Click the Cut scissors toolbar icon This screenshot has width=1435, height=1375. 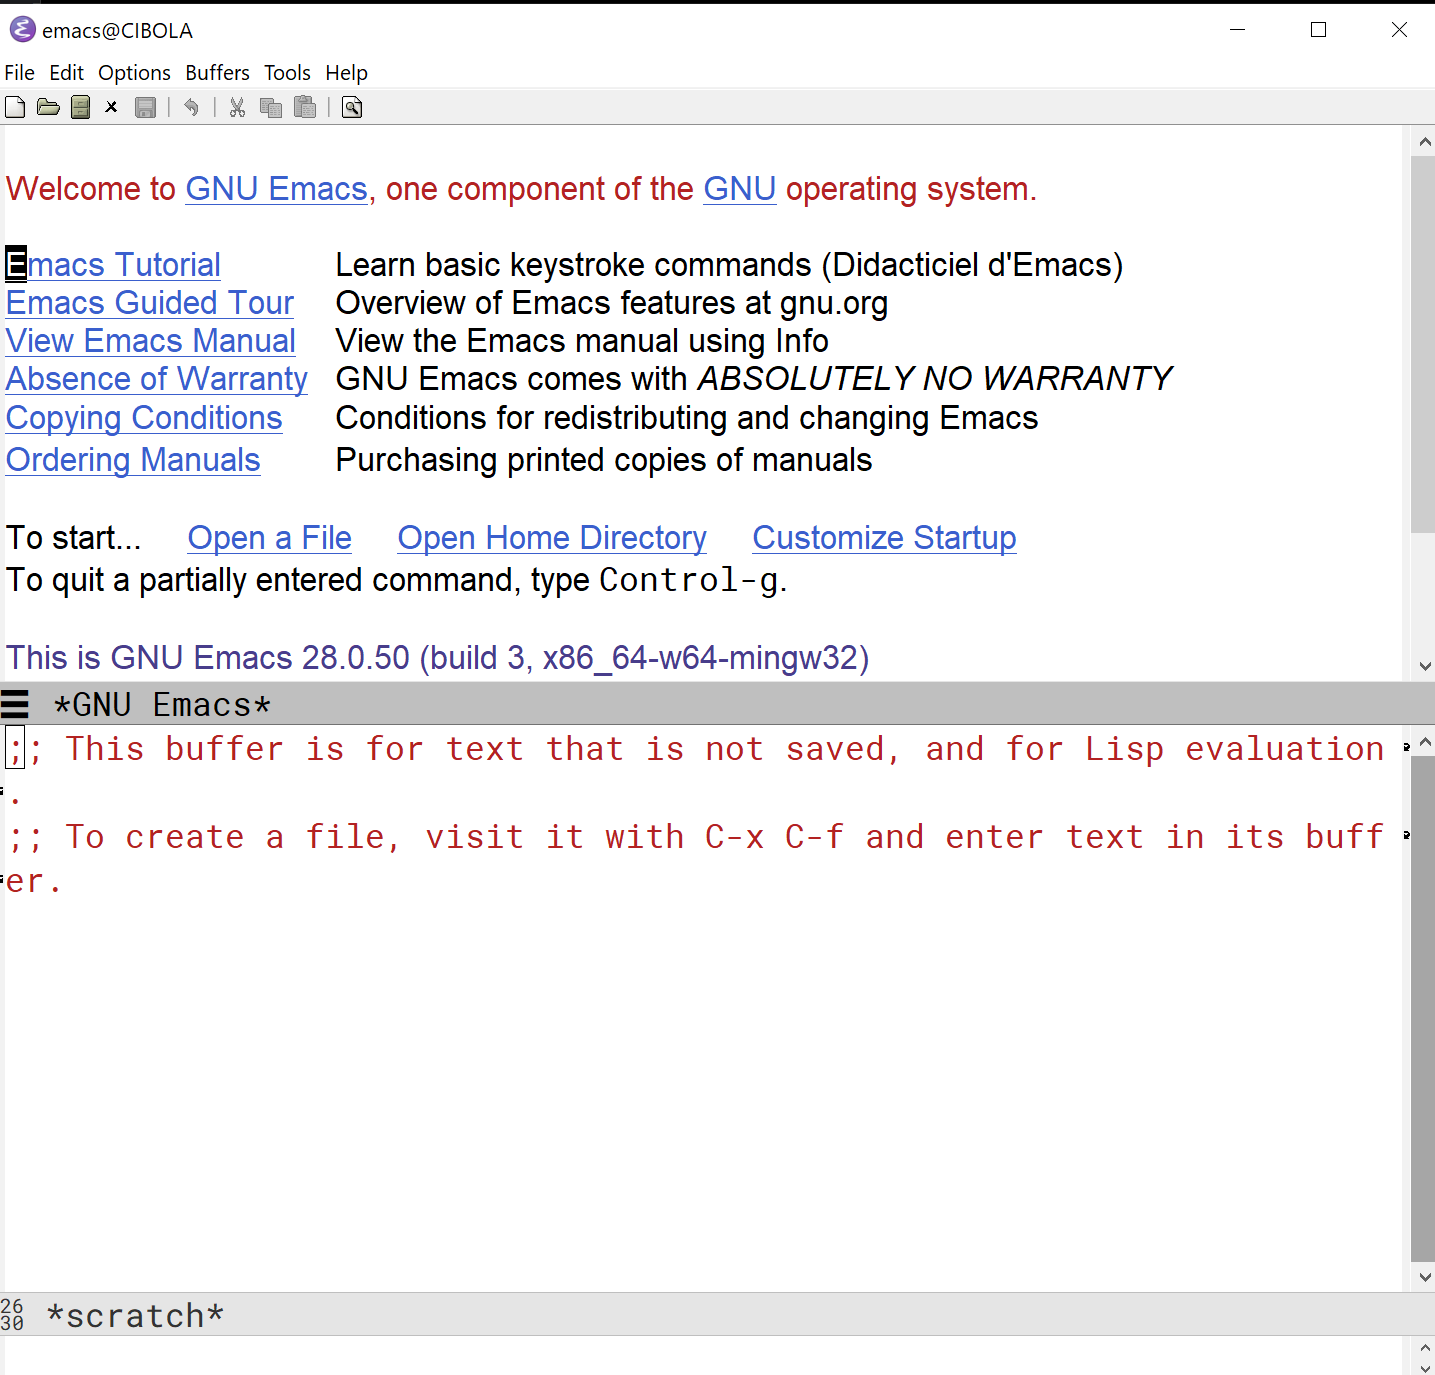(x=237, y=107)
